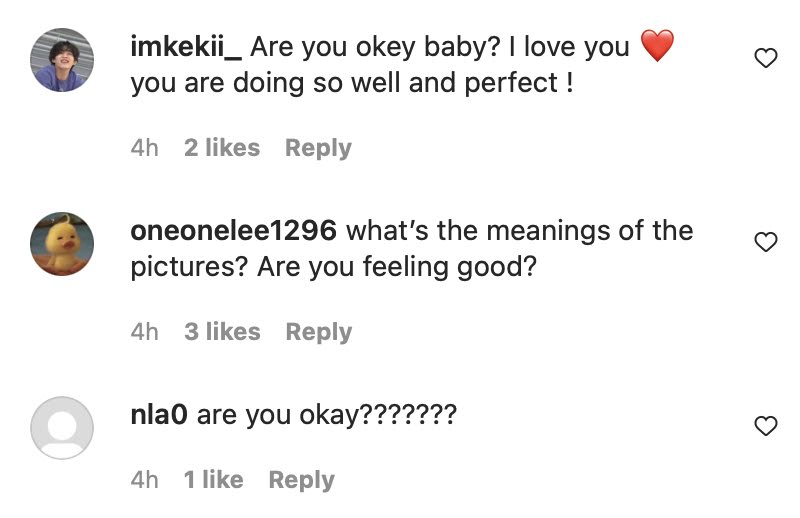This screenshot has width=800, height=518.
Task: Click the red heart emoji in imkekii_'s comment
Action: pos(657,46)
